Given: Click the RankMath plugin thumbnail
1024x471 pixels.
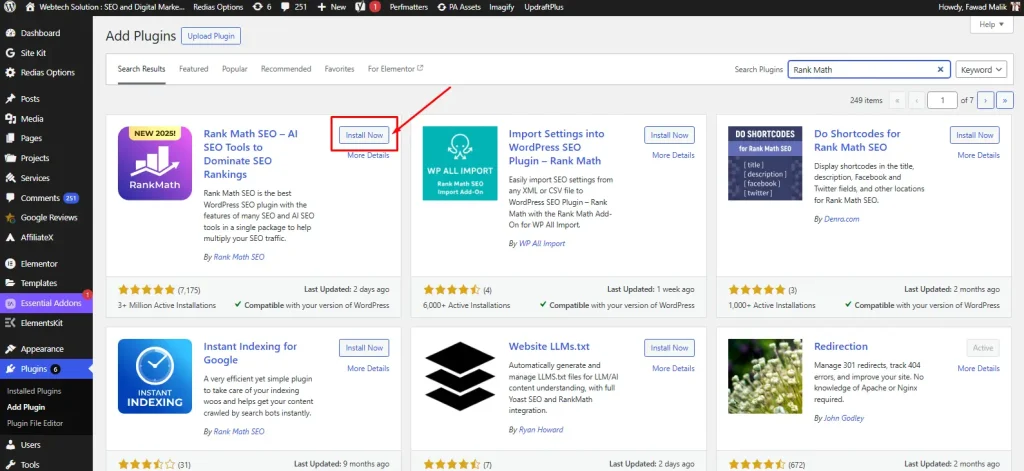Looking at the screenshot, I should pyautogui.click(x=155, y=163).
